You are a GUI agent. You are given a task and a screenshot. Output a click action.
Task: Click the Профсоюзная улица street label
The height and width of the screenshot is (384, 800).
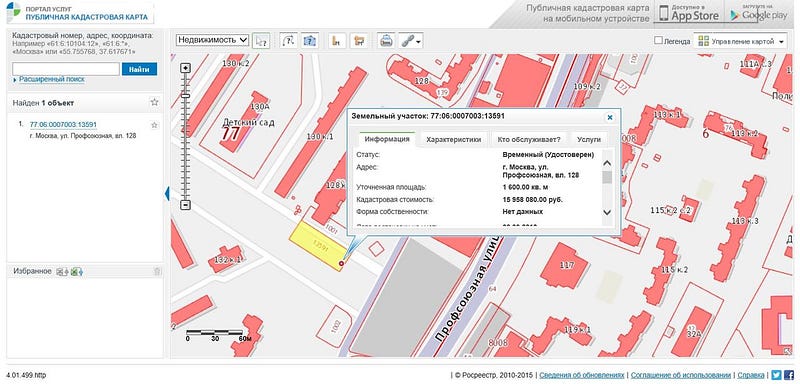point(467,288)
